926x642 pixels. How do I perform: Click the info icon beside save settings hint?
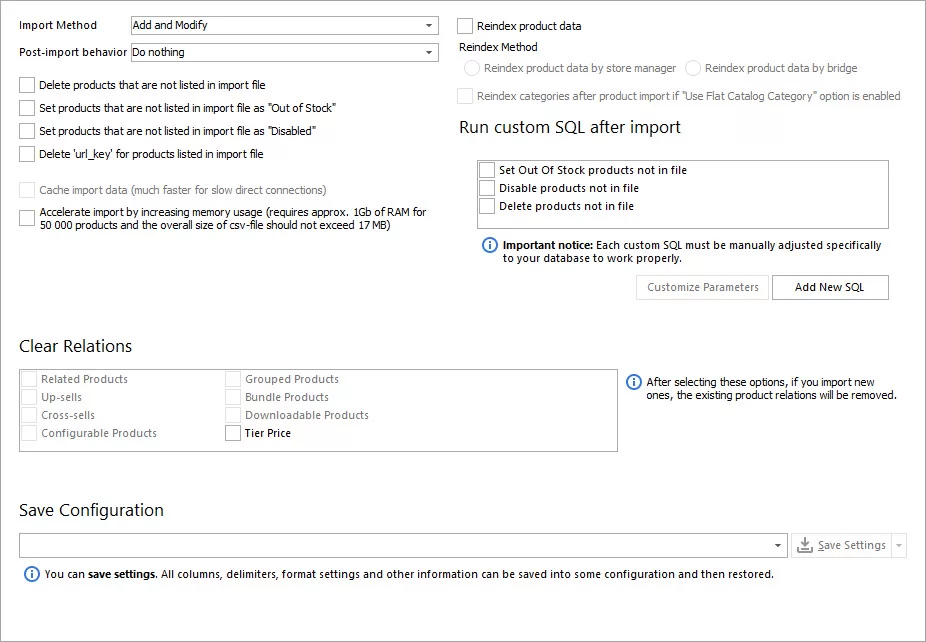click(x=31, y=574)
